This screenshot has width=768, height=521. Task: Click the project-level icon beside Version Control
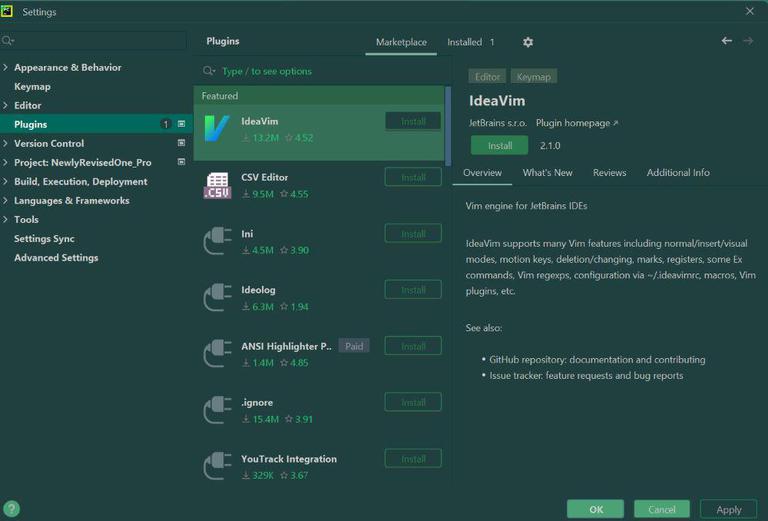pos(181,143)
